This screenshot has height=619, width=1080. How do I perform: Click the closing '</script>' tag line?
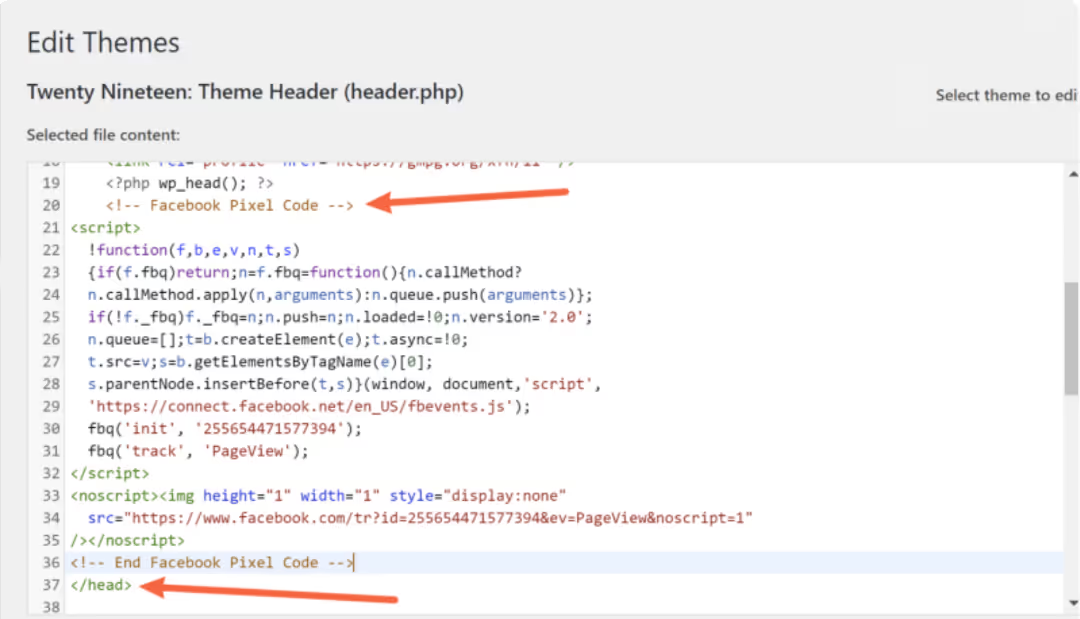pos(110,474)
